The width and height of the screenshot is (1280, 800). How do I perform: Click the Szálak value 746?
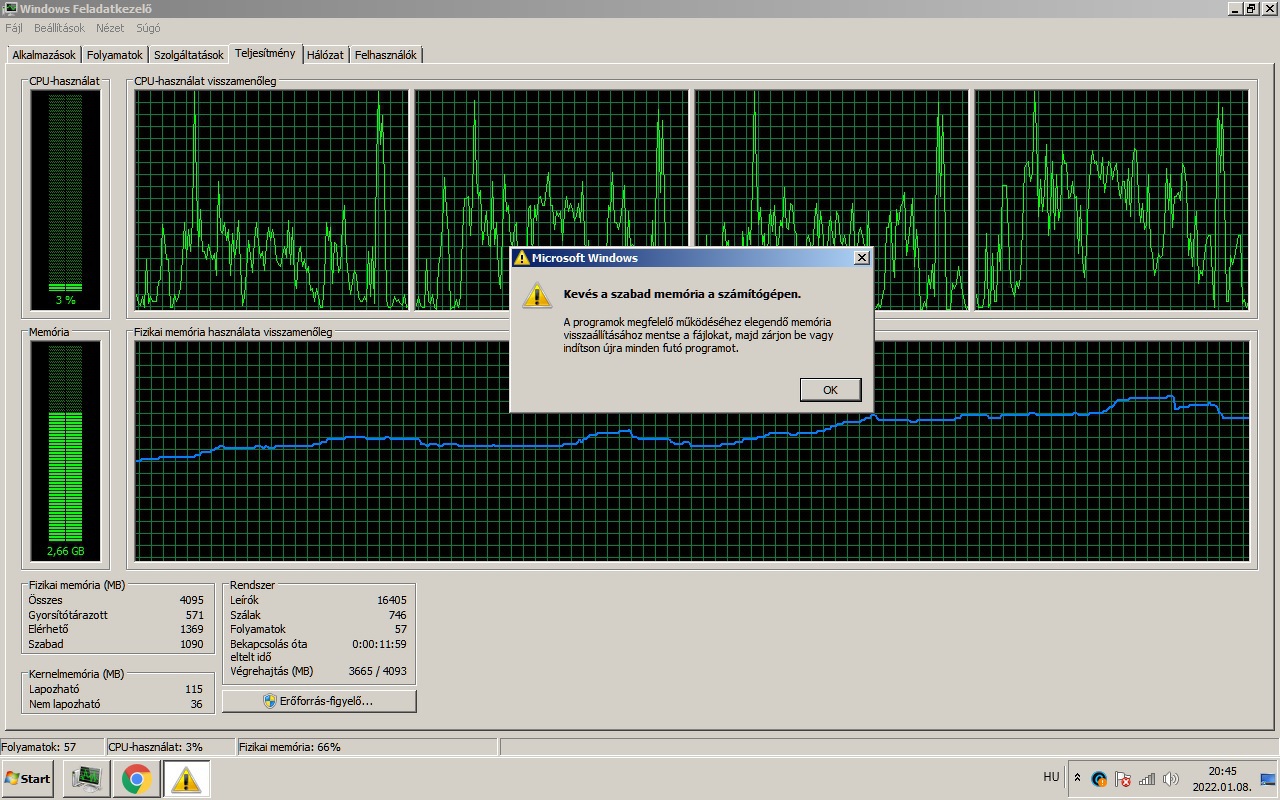pyautogui.click(x=397, y=615)
